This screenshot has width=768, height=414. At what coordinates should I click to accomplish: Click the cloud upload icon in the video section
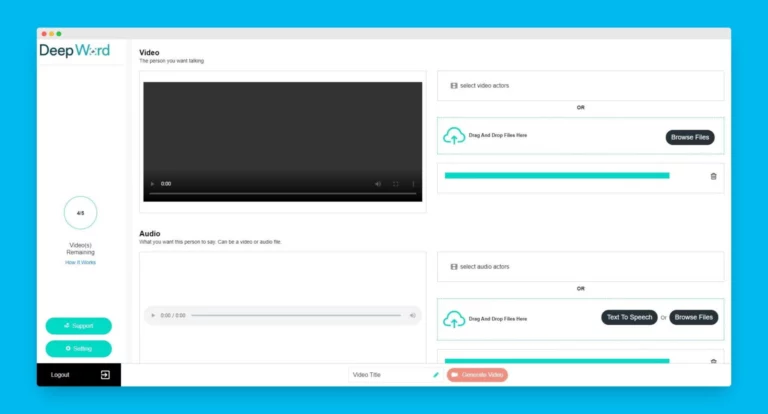pyautogui.click(x=454, y=136)
